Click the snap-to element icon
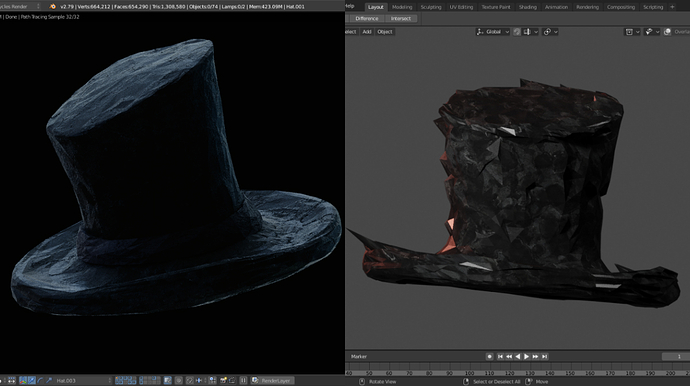 [527, 32]
